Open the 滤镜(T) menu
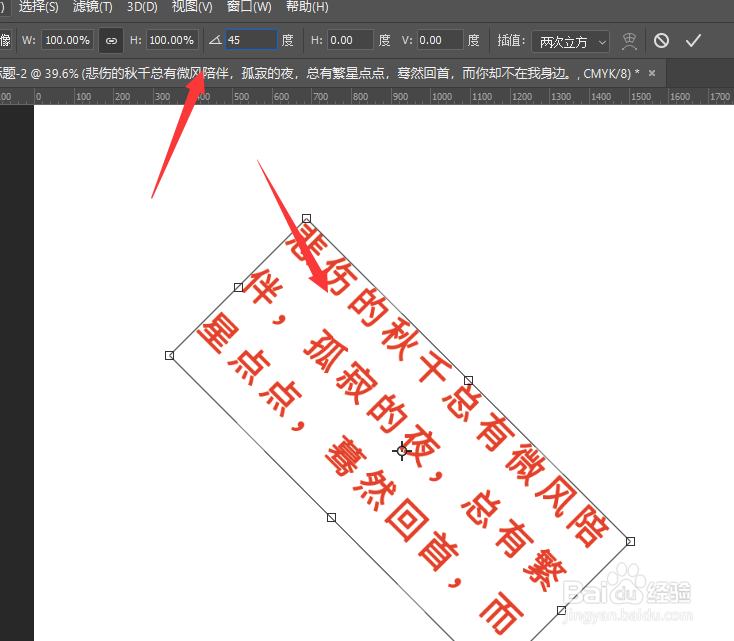Screen dimensions: 734x641 pyautogui.click(x=93, y=7)
